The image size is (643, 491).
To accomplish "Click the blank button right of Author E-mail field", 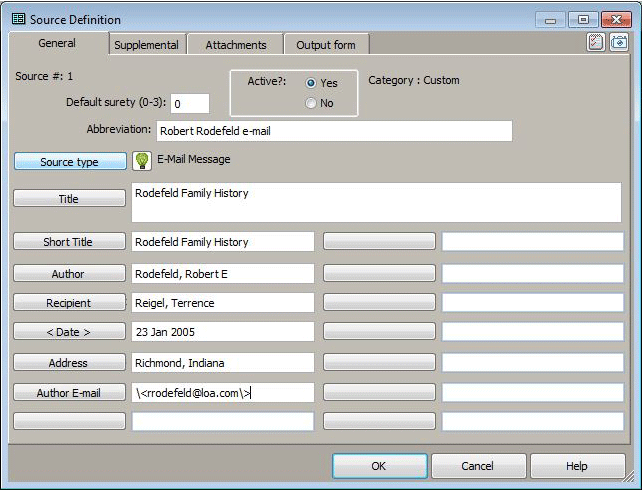I will 379,392.
